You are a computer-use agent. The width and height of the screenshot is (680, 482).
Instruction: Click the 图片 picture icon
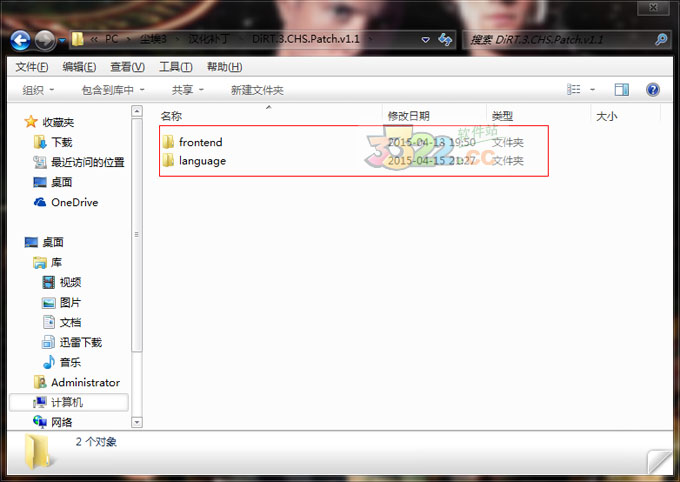49,302
